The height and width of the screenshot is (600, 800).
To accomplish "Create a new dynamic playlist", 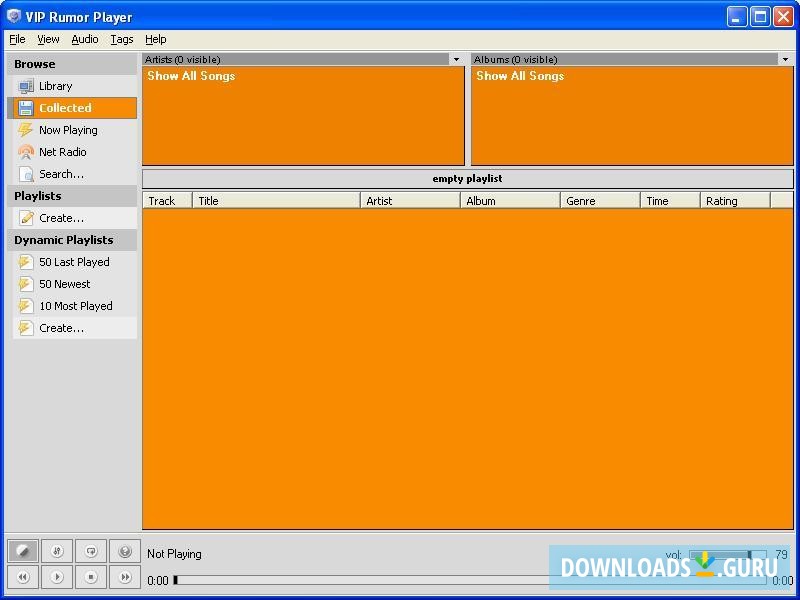I will click(x=74, y=328).
